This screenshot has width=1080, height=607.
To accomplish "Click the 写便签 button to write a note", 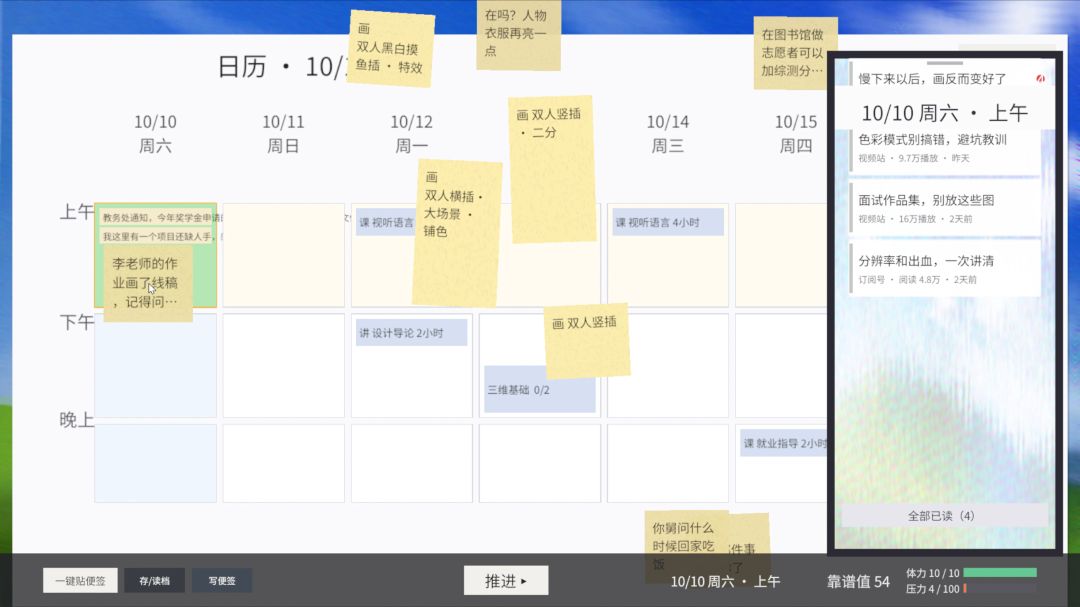I will coord(222,581).
